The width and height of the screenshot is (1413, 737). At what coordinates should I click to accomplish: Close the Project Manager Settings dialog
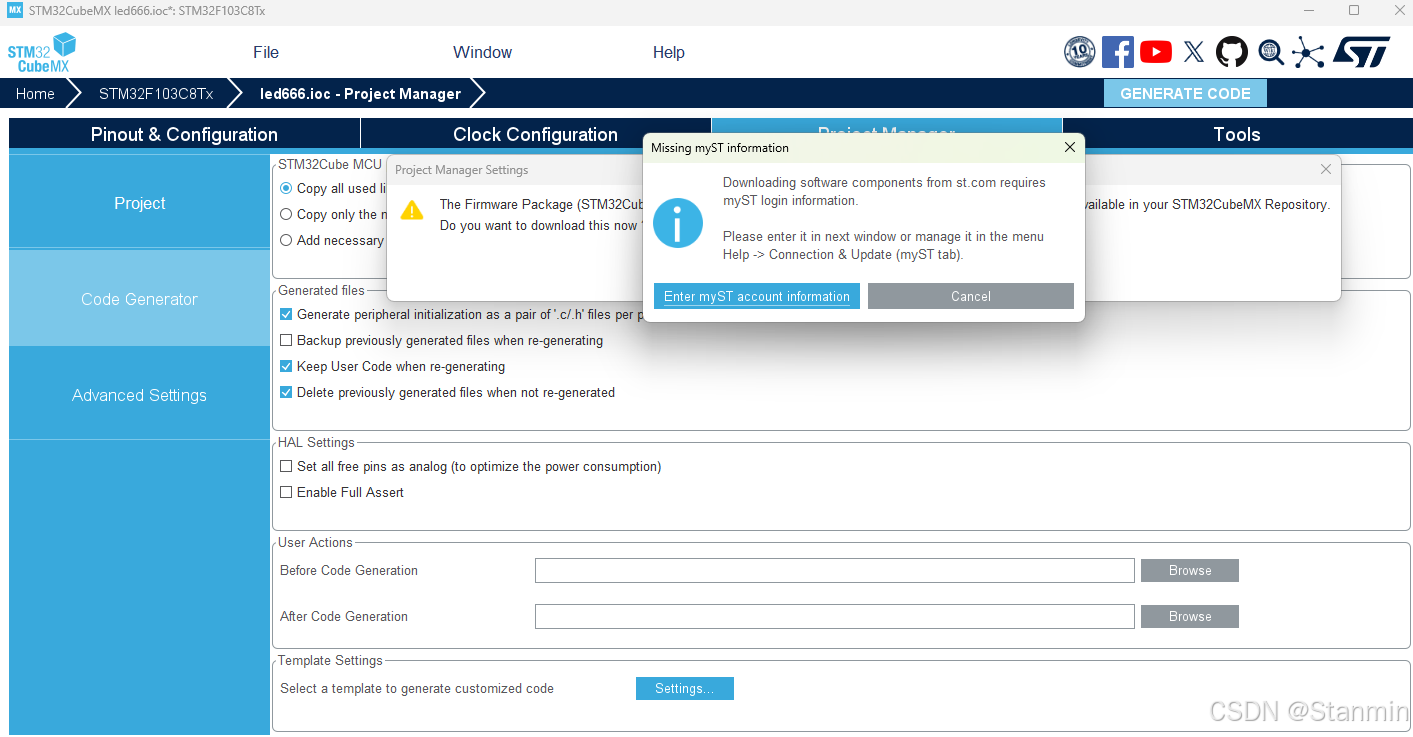click(x=1326, y=169)
